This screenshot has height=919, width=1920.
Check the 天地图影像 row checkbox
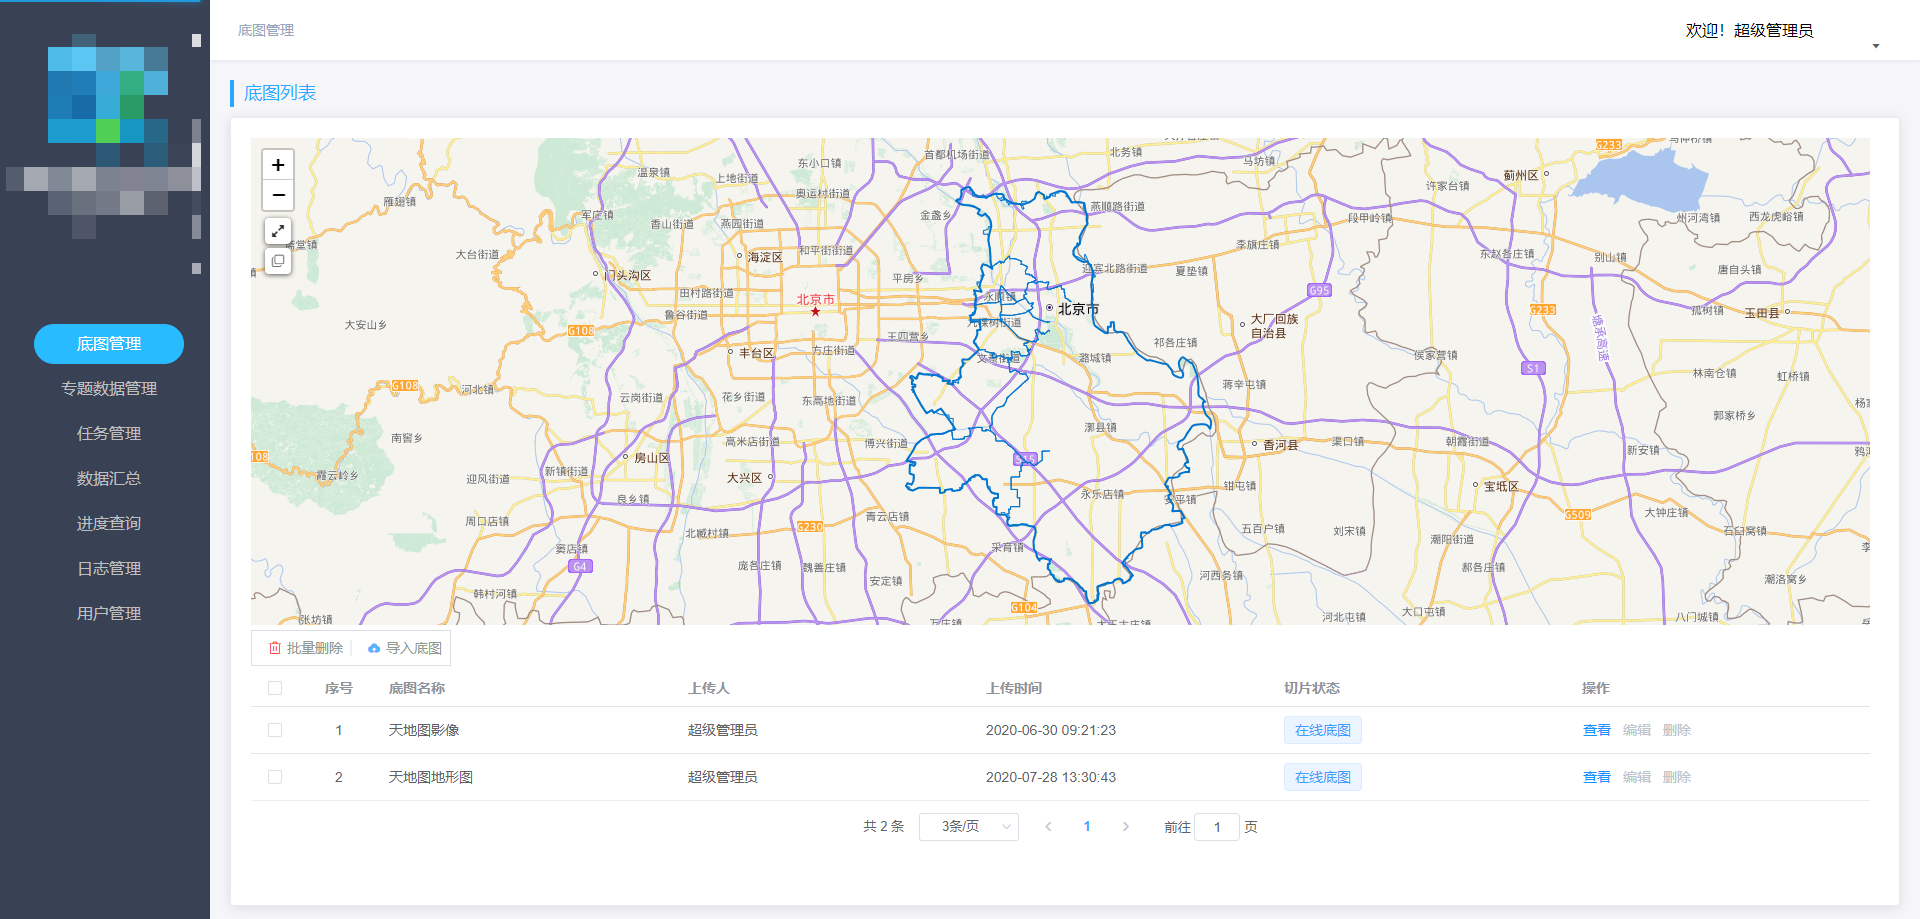(x=275, y=730)
